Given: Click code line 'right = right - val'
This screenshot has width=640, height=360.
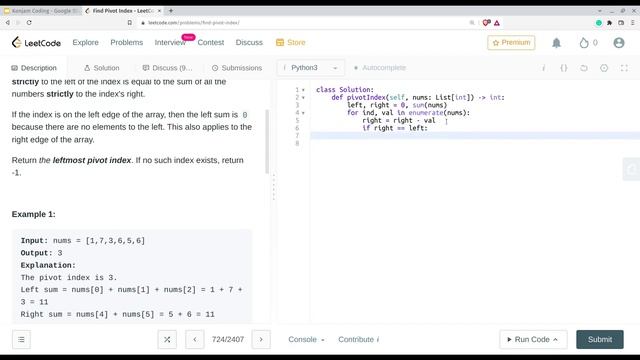Looking at the screenshot, I should coord(399,120).
